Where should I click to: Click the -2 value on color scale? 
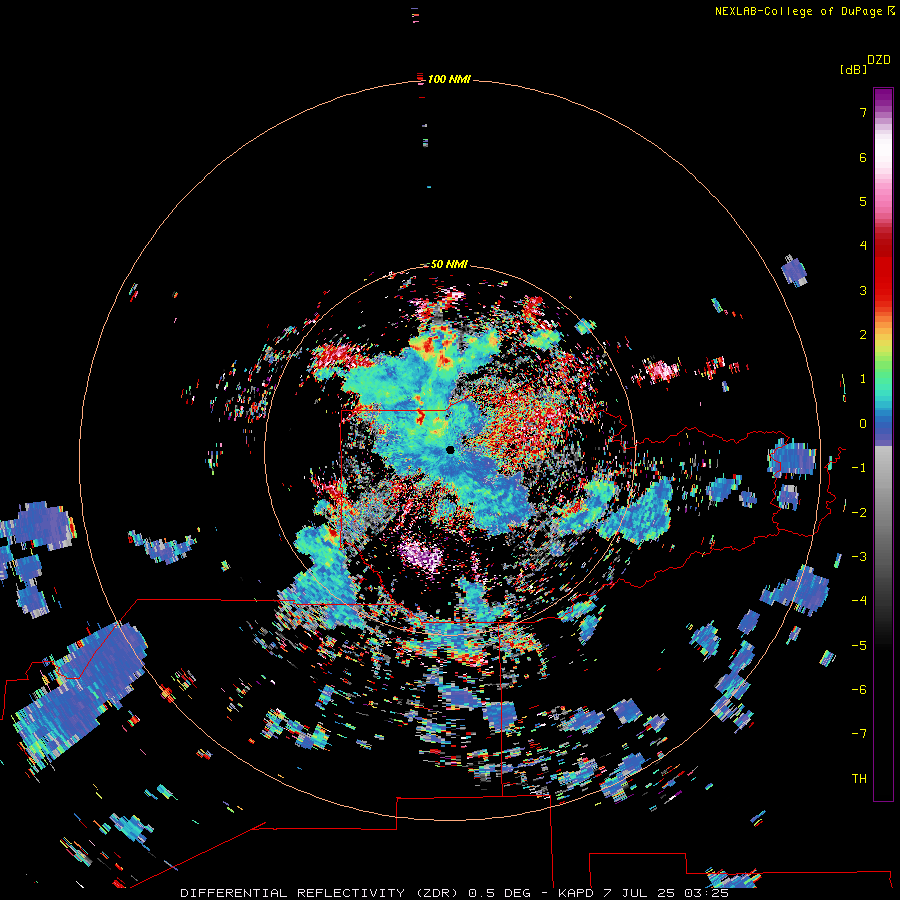tap(859, 512)
